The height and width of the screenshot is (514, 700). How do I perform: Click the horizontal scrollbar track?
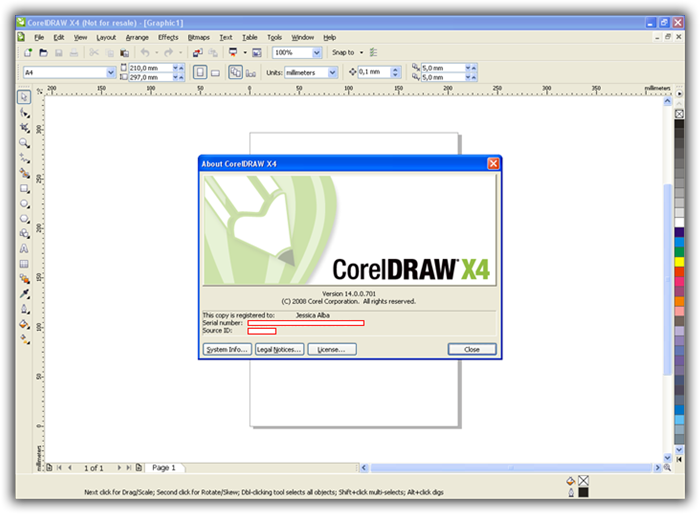coord(511,468)
